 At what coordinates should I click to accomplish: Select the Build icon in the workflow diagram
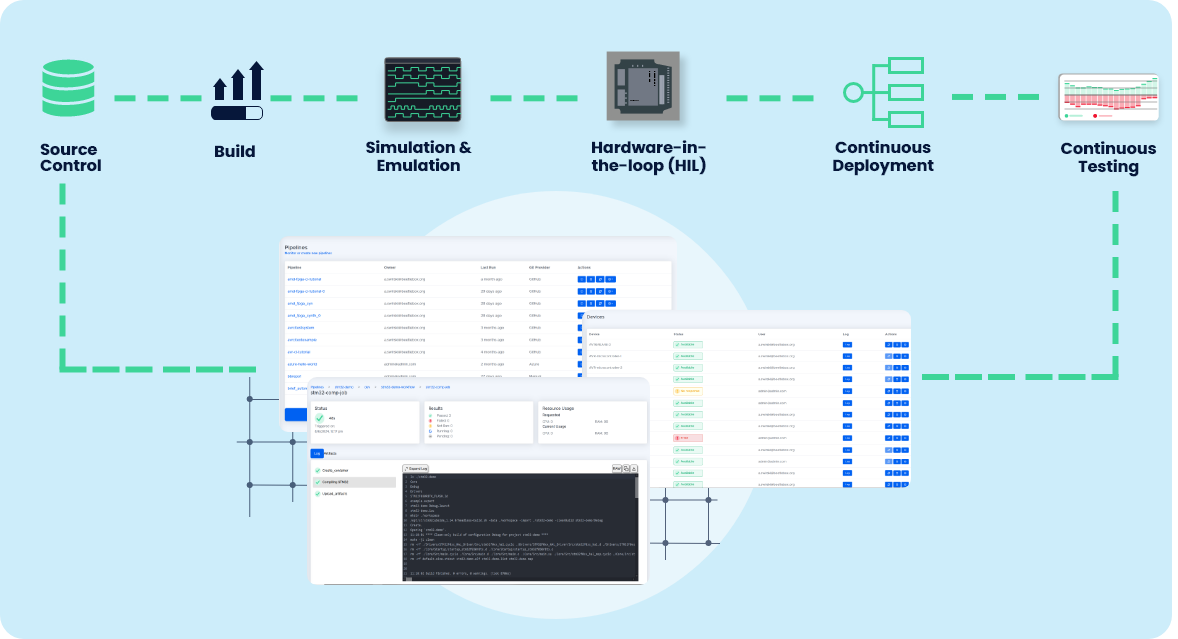coord(238,90)
